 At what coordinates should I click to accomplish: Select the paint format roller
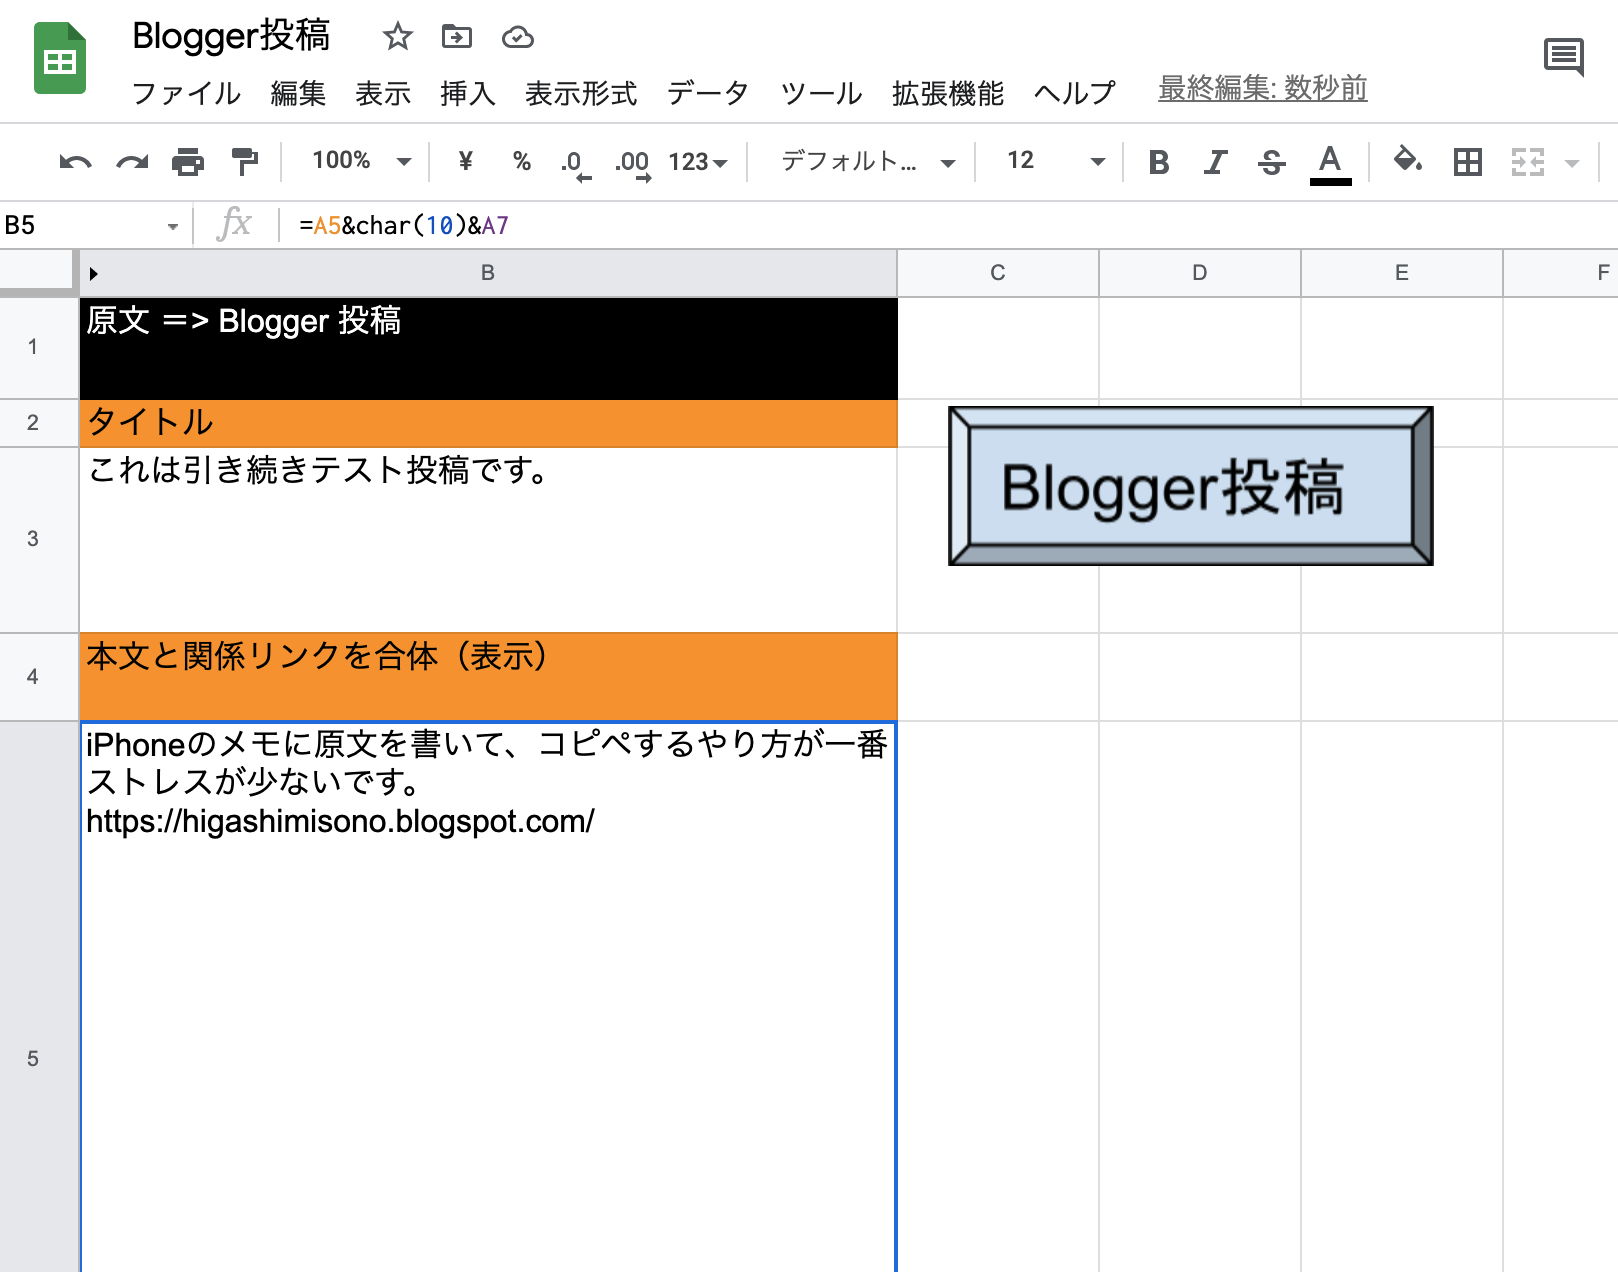point(244,162)
